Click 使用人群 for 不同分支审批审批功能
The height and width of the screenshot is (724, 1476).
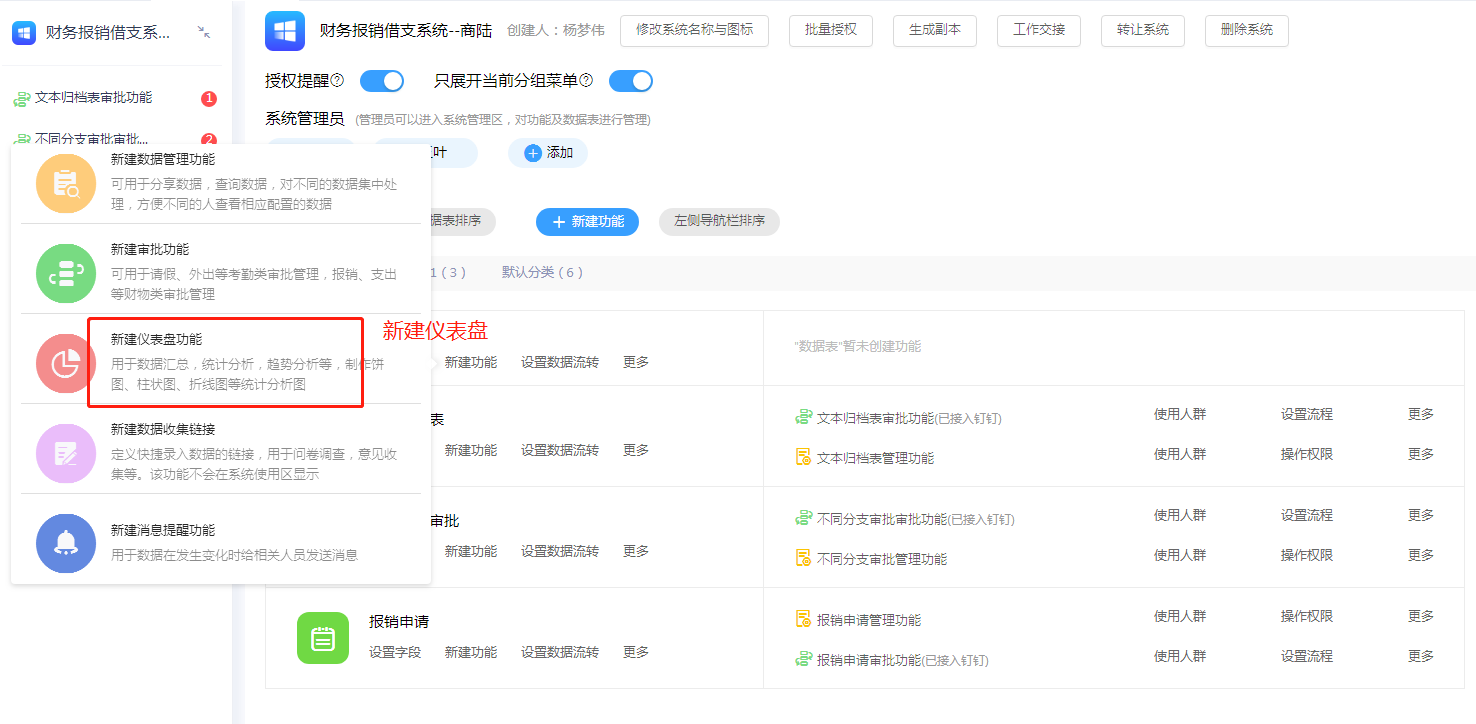(x=1180, y=515)
